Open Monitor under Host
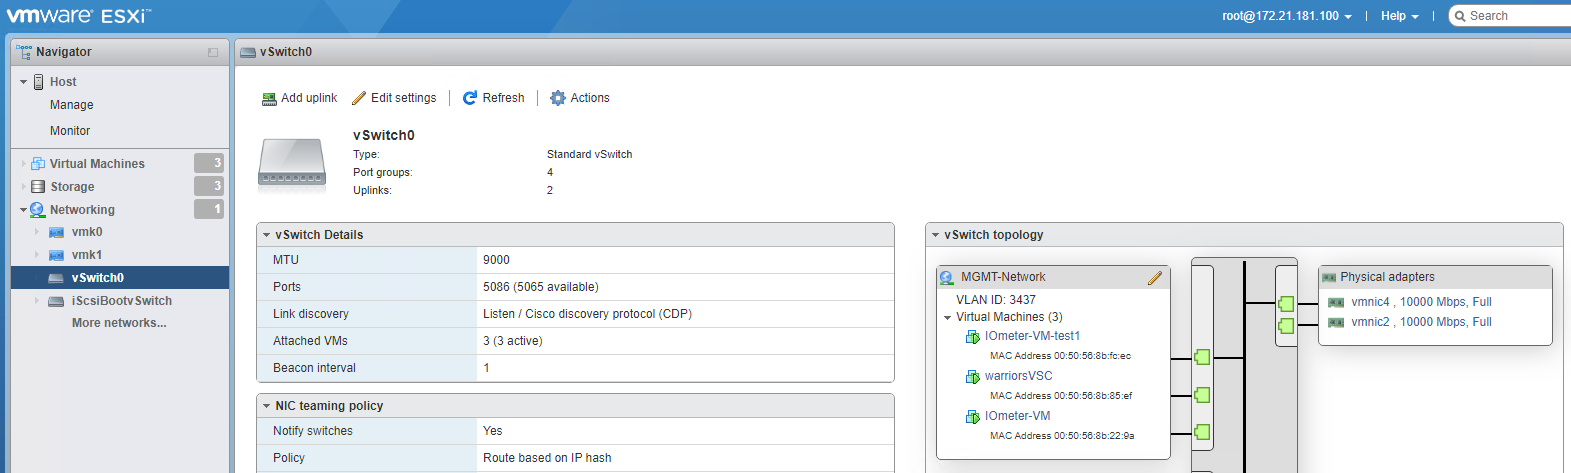Image resolution: width=1571 pixels, height=473 pixels. [x=70, y=131]
